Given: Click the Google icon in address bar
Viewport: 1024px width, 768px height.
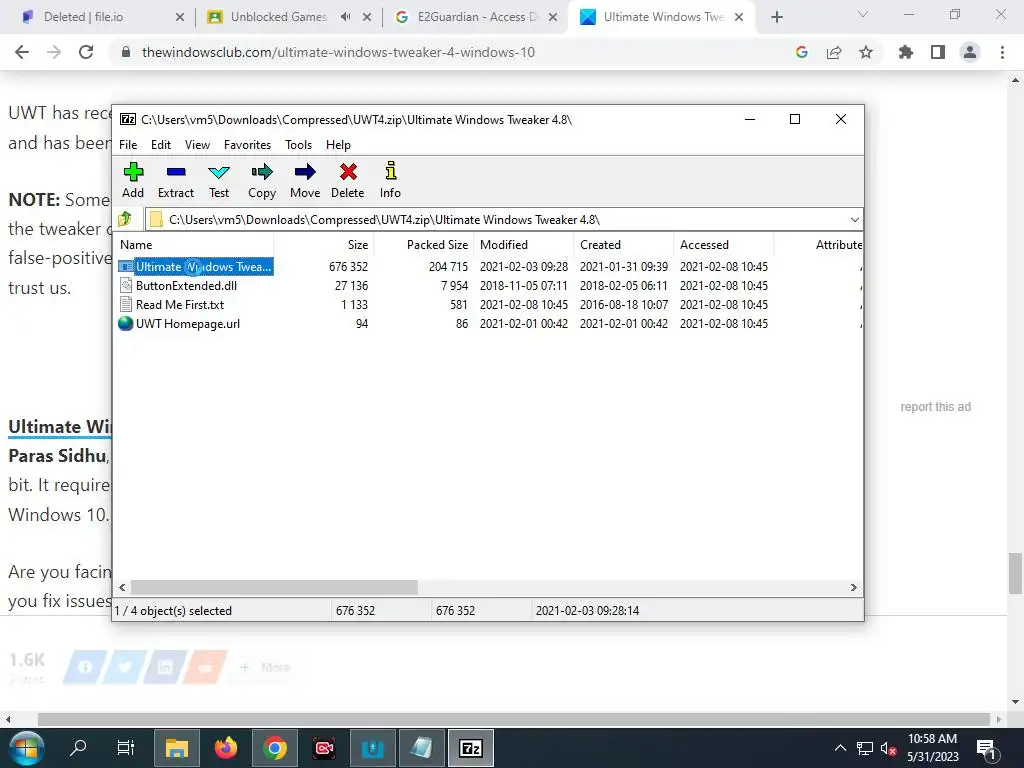Looking at the screenshot, I should pyautogui.click(x=802, y=52).
